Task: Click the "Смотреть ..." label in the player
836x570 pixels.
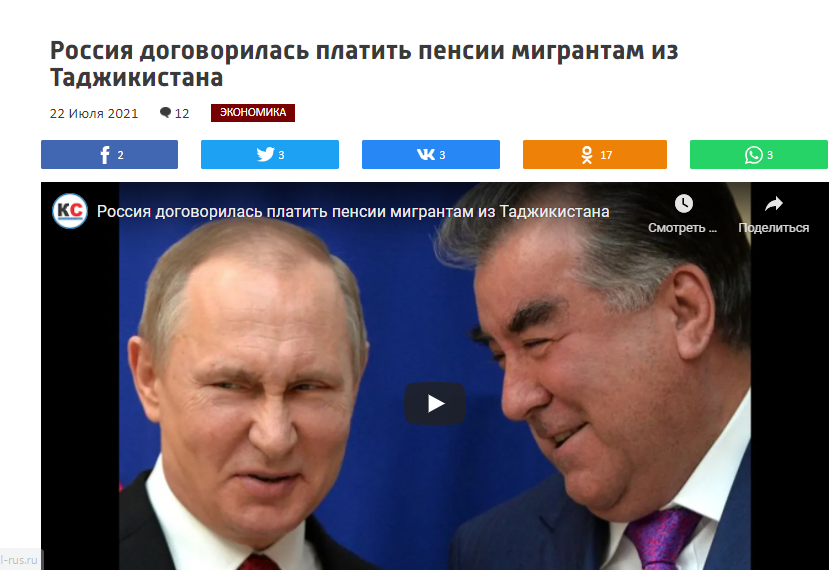Action: point(682,228)
